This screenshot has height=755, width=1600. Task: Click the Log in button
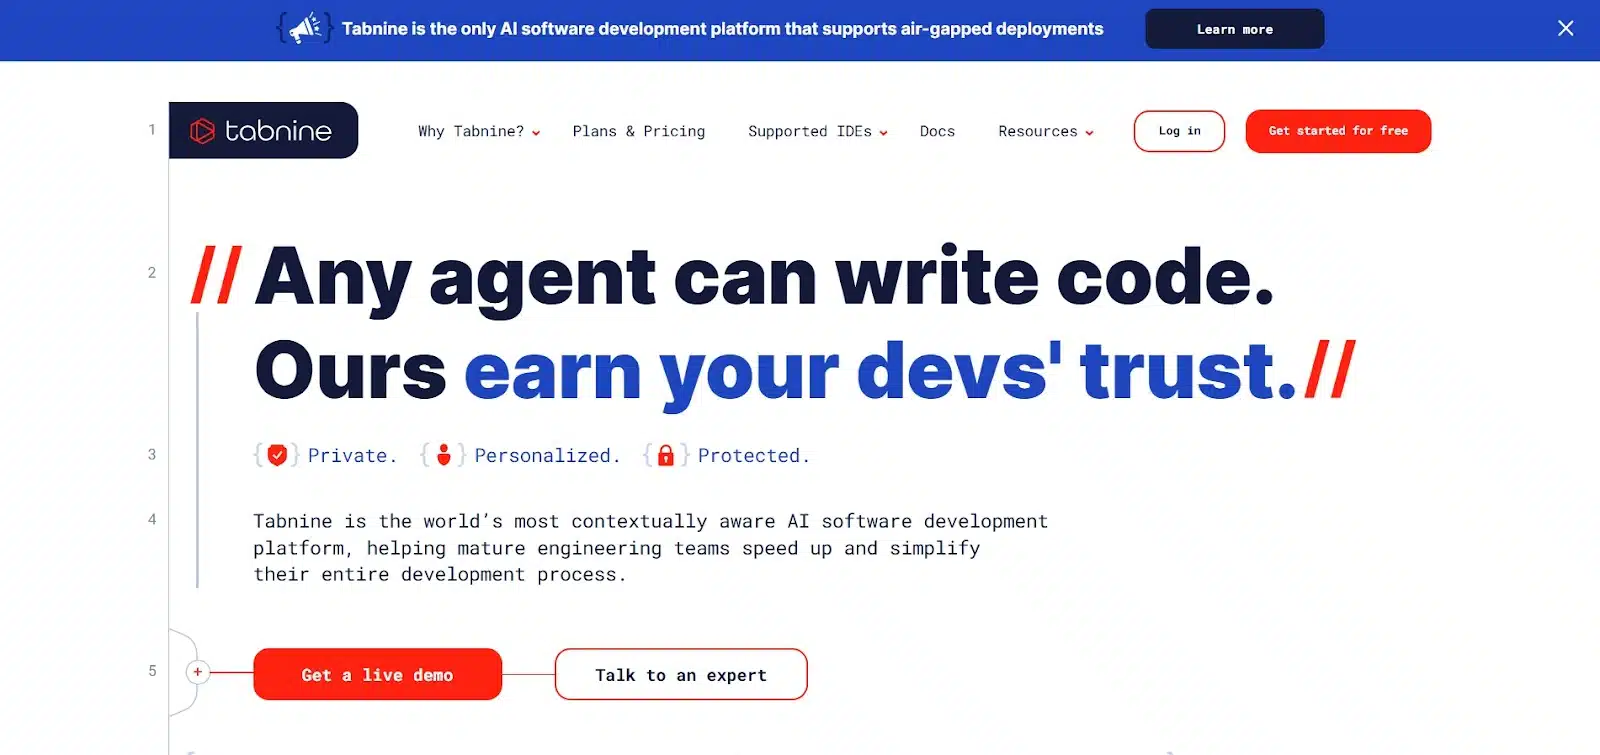pos(1179,131)
